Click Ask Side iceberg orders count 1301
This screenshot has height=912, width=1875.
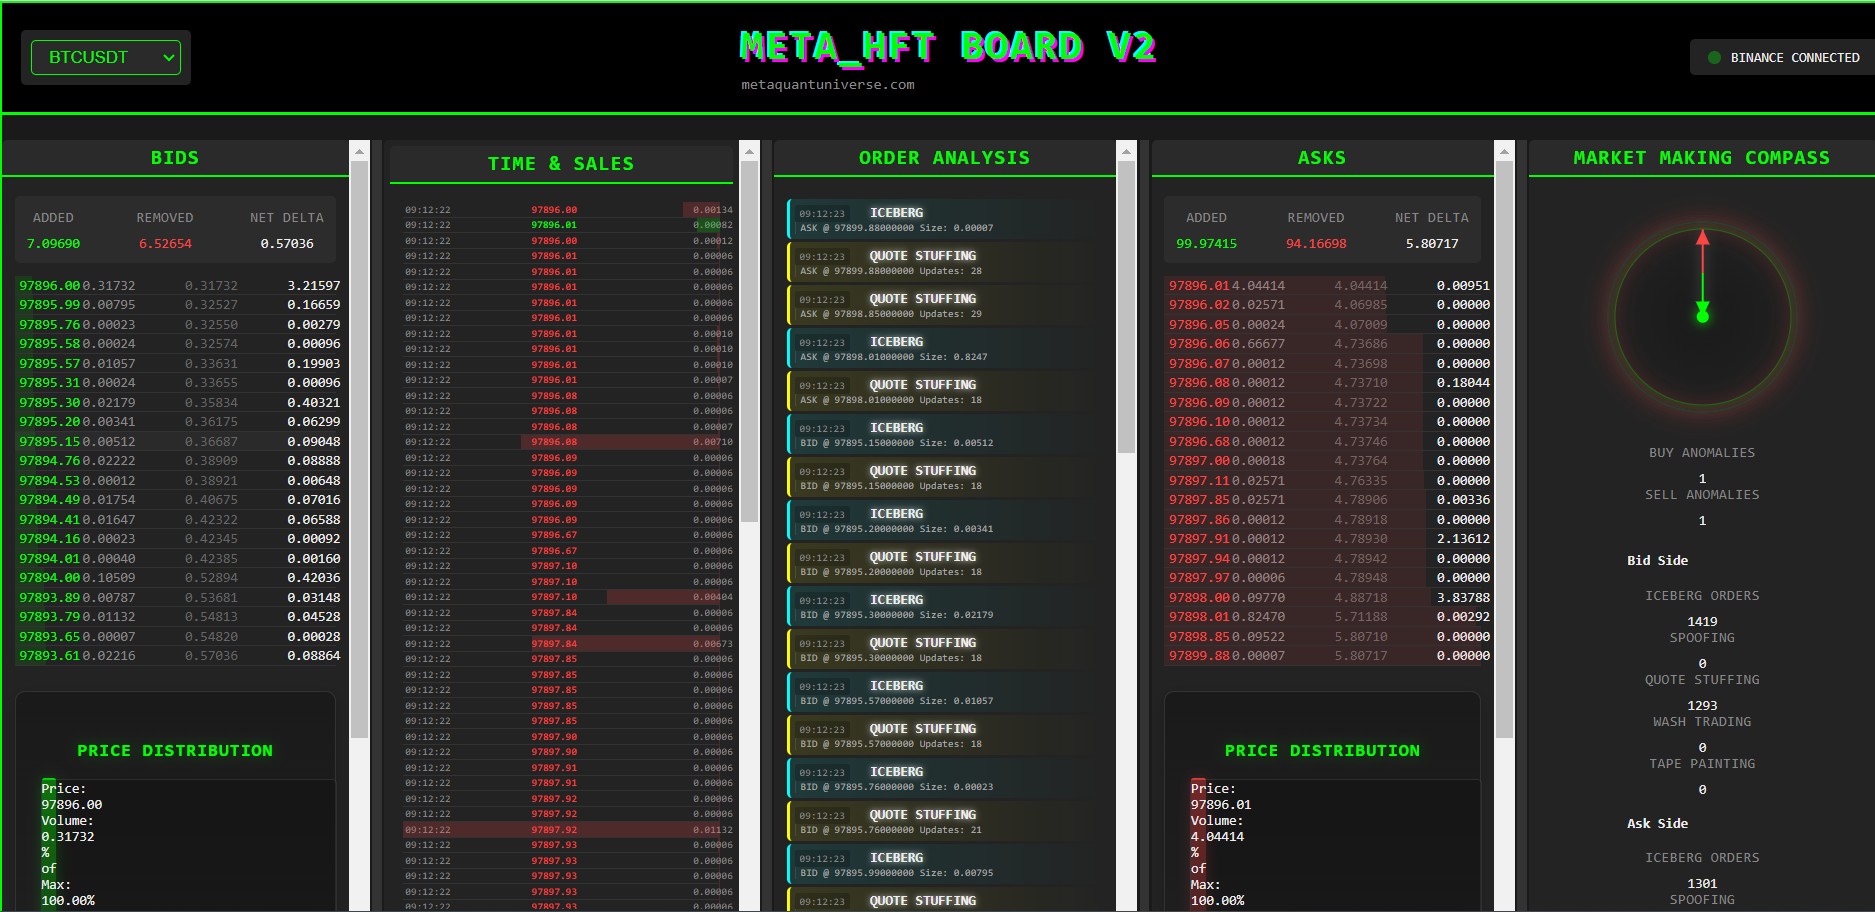point(1702,883)
